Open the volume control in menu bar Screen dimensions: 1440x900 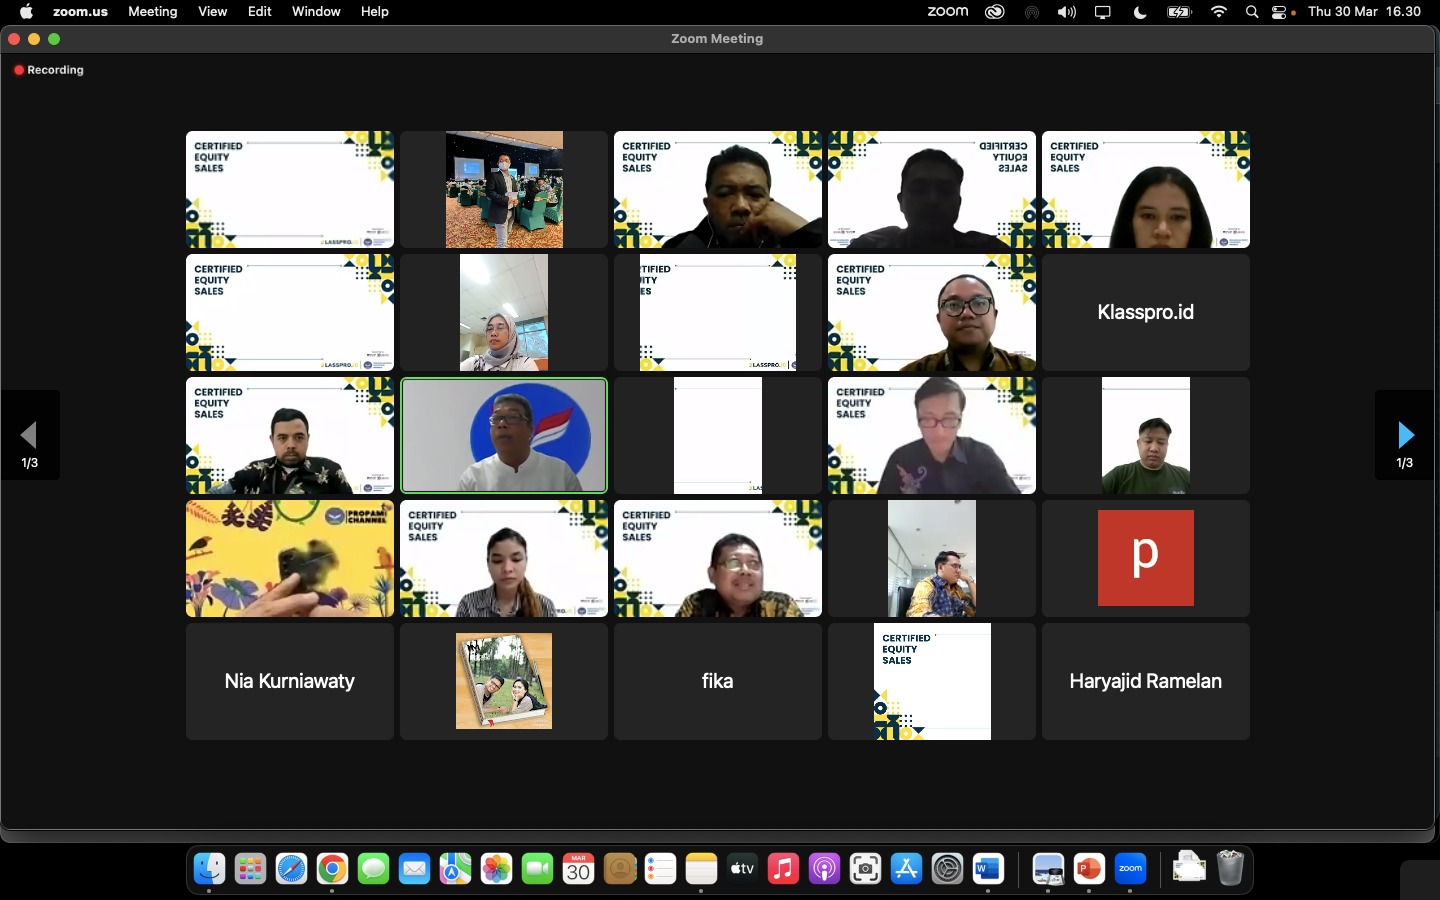[1067, 12]
